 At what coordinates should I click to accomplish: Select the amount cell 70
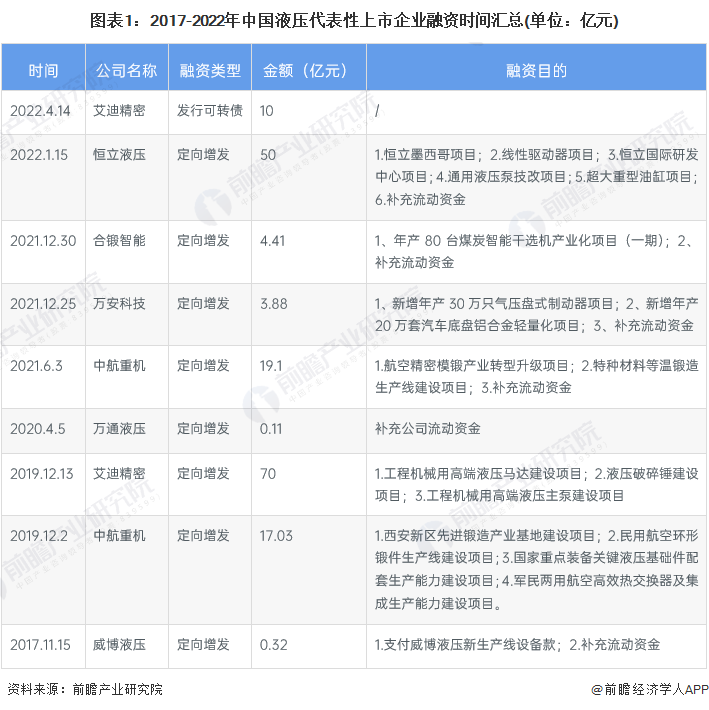[268, 474]
